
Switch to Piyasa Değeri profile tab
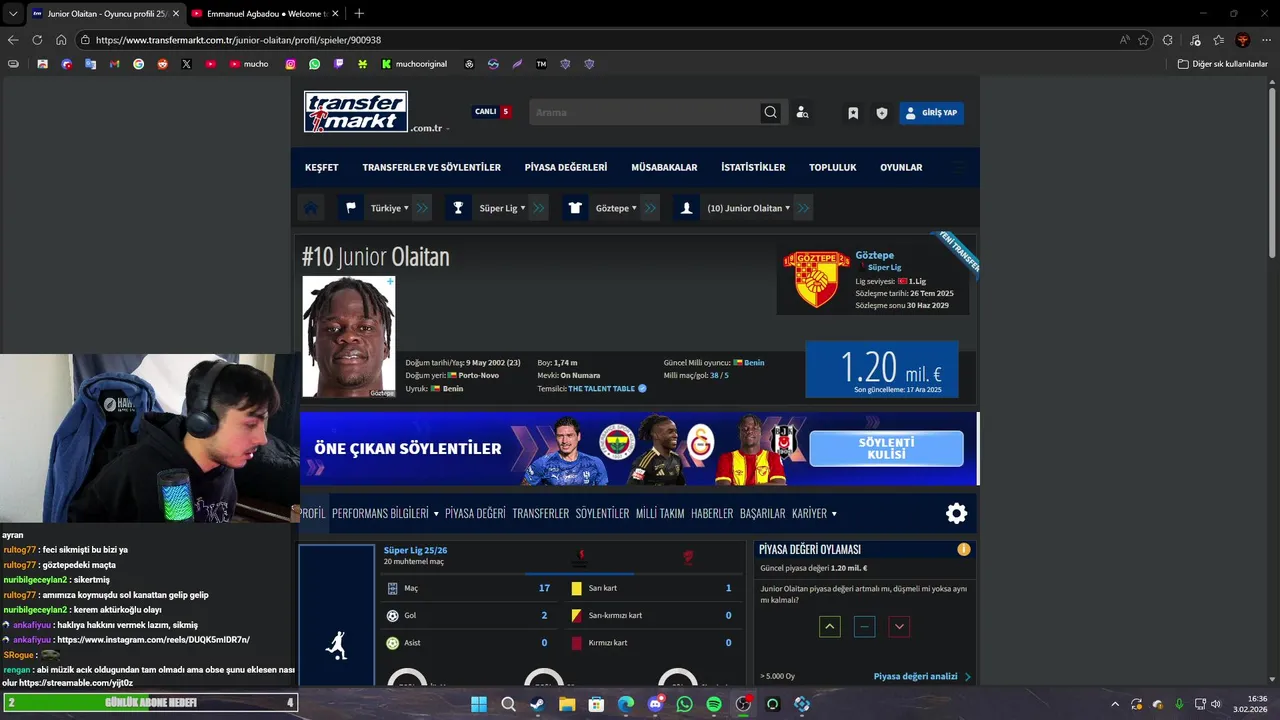point(475,513)
